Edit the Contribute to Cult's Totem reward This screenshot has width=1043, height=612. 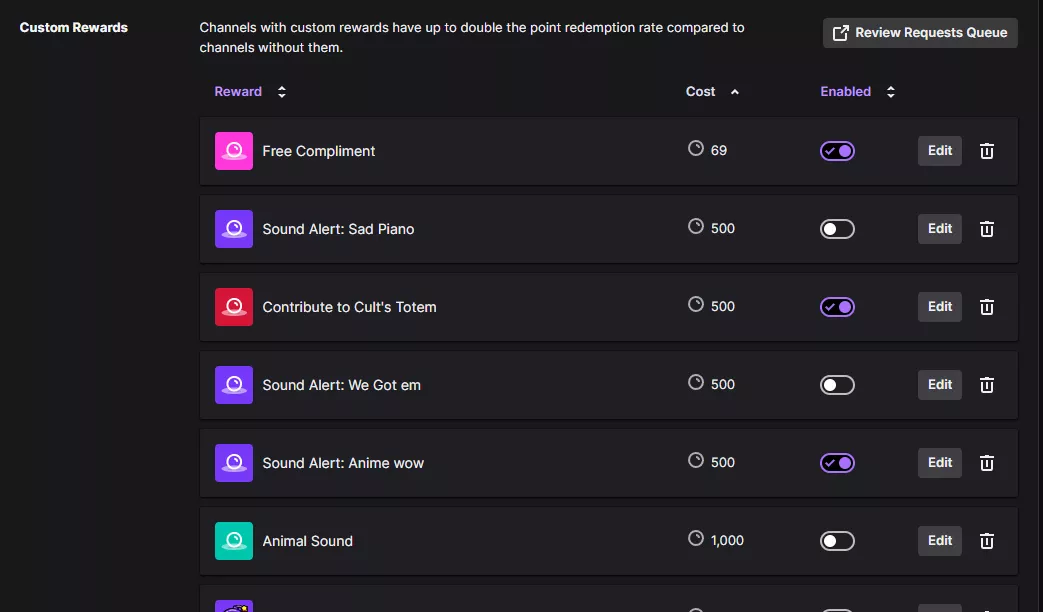(x=939, y=307)
